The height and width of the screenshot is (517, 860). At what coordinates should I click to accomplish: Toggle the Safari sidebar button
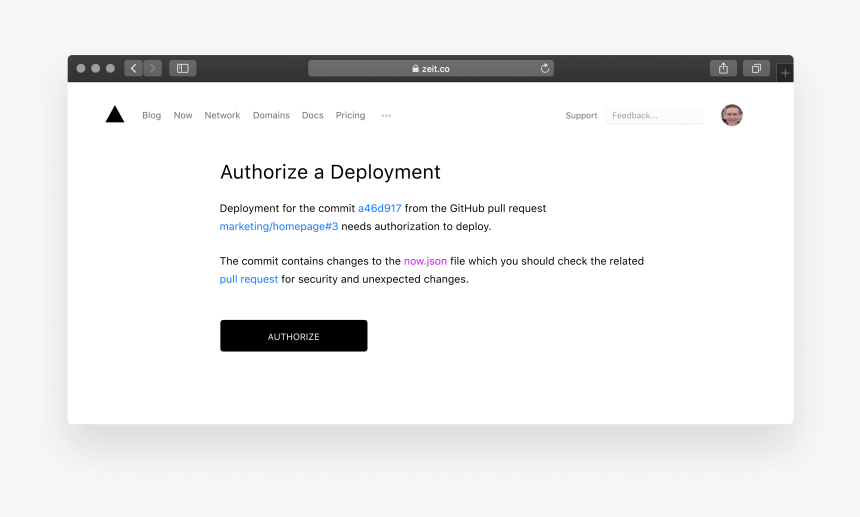(182, 68)
